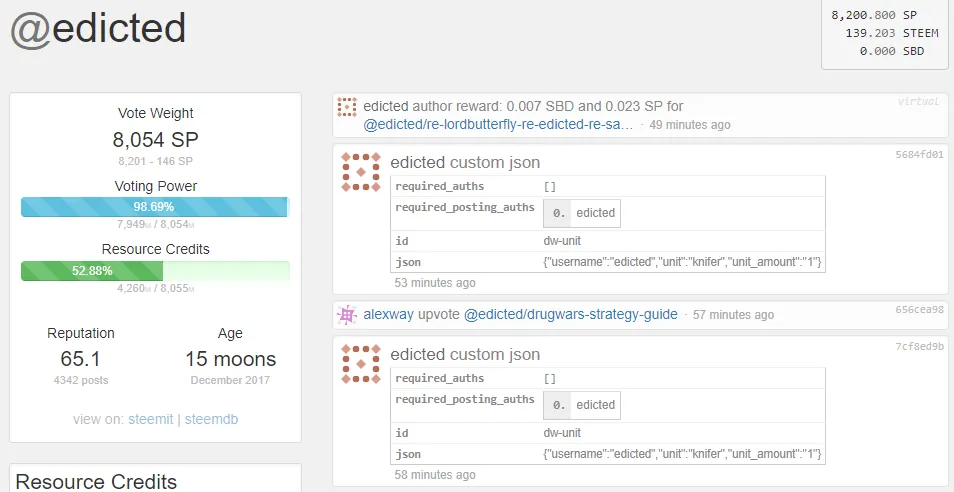Click the Resource Credits 52.88% bar
This screenshot has width=954, height=492.
coord(155,271)
